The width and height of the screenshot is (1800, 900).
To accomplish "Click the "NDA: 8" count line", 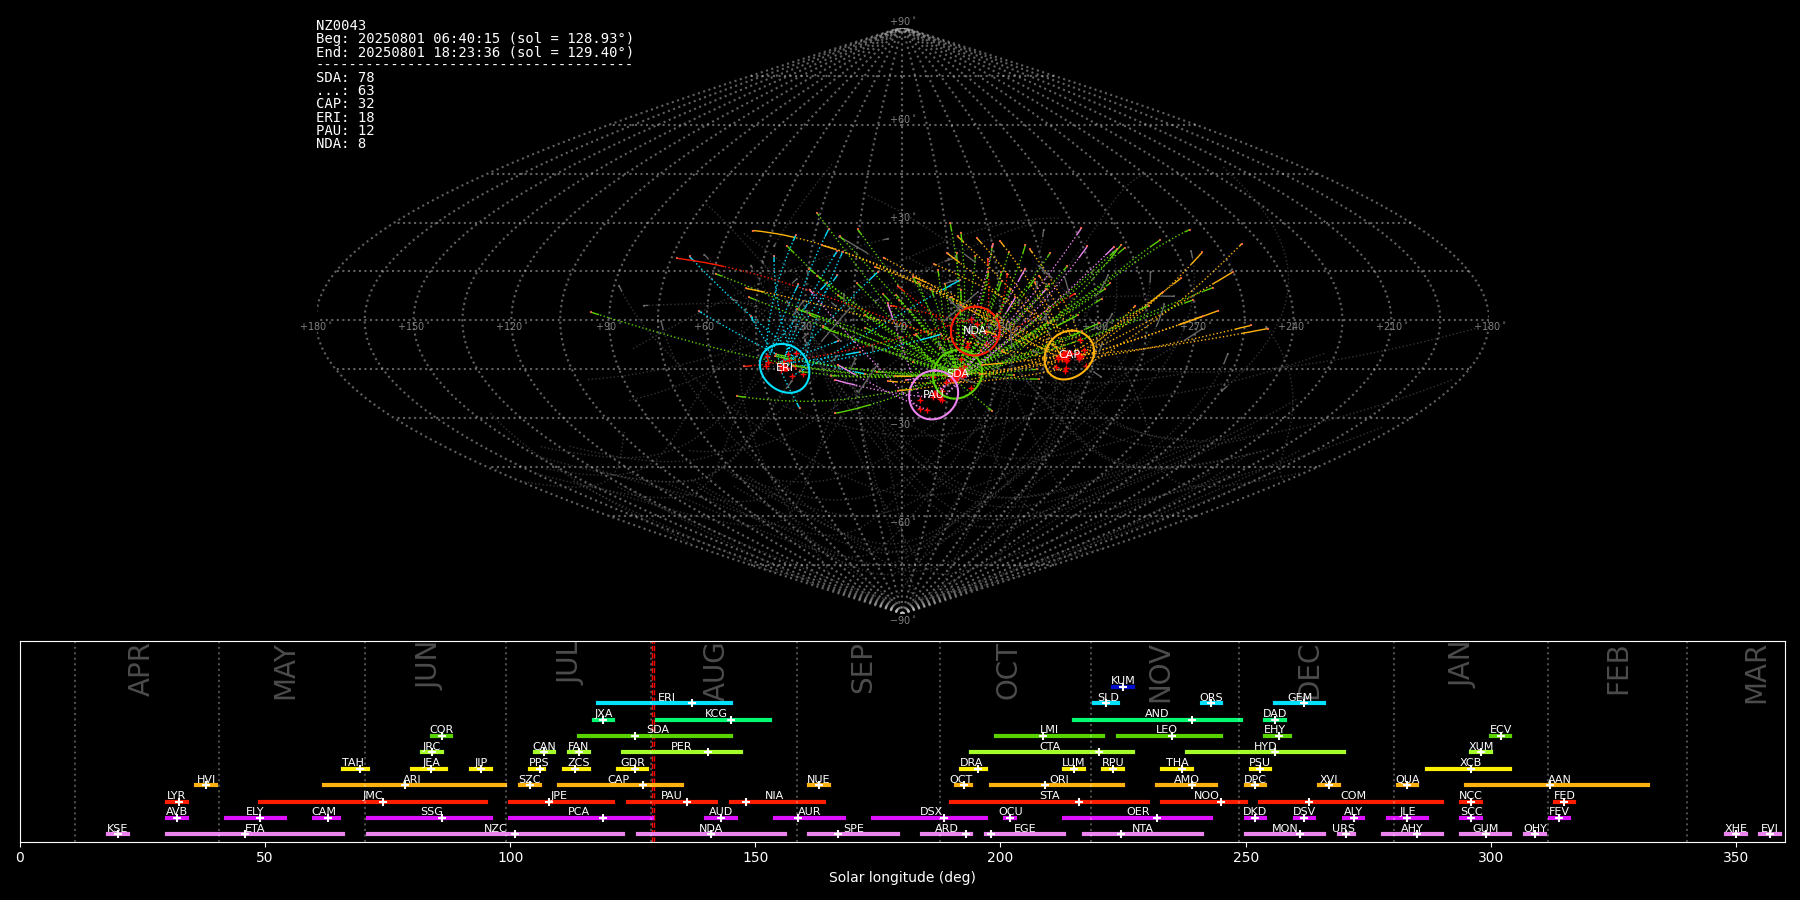I will pos(341,144).
